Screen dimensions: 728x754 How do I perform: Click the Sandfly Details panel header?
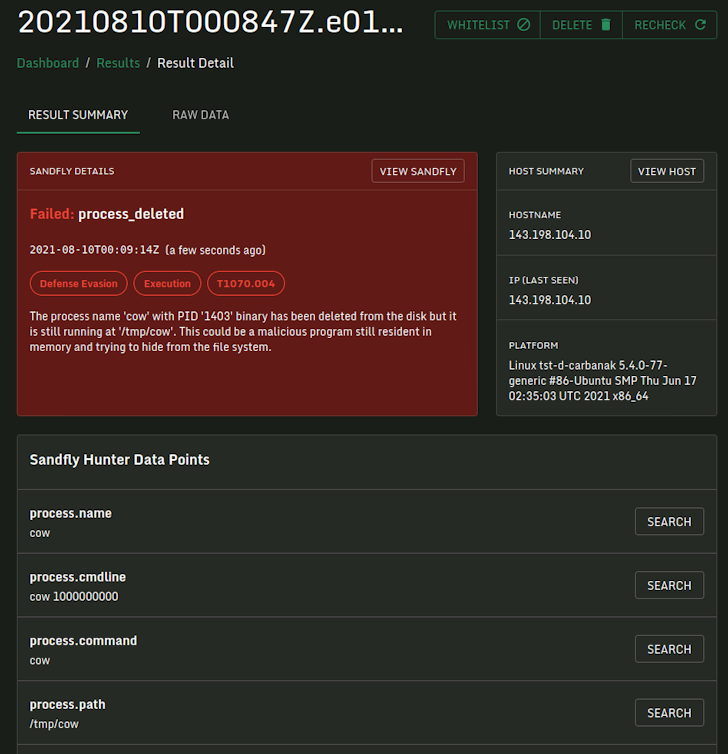click(x=72, y=171)
